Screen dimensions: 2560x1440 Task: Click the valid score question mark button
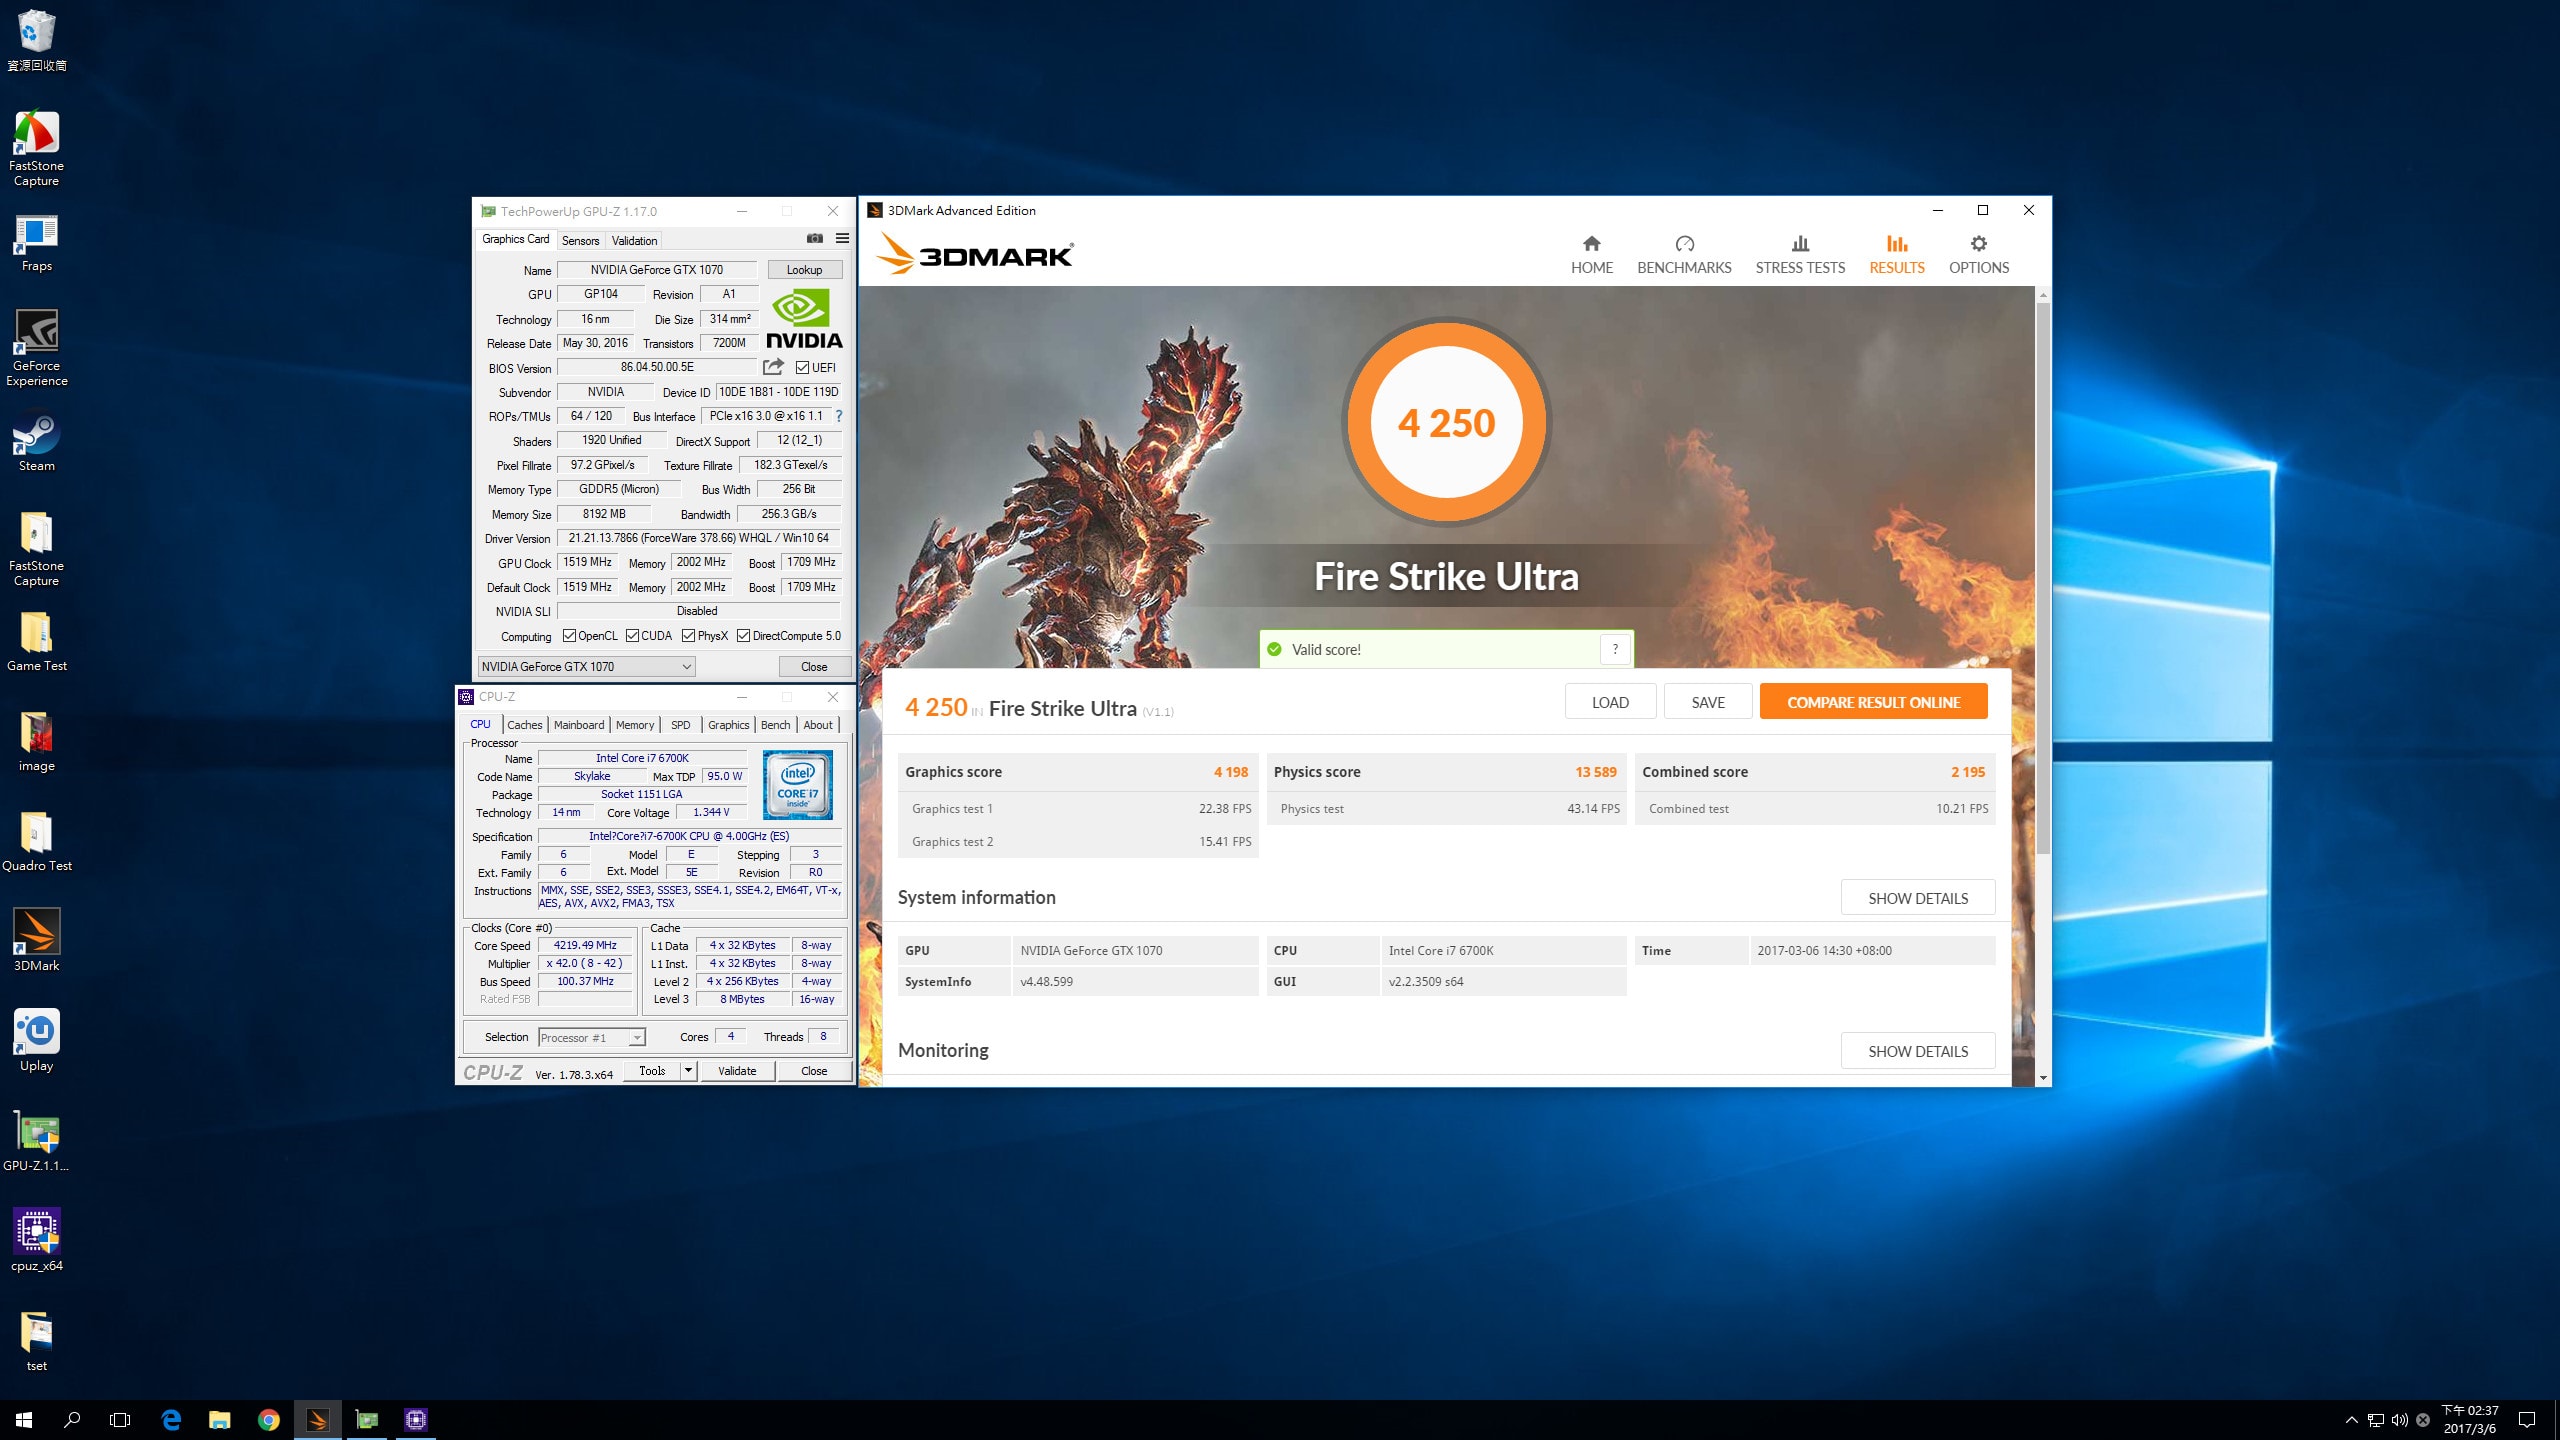click(1615, 649)
